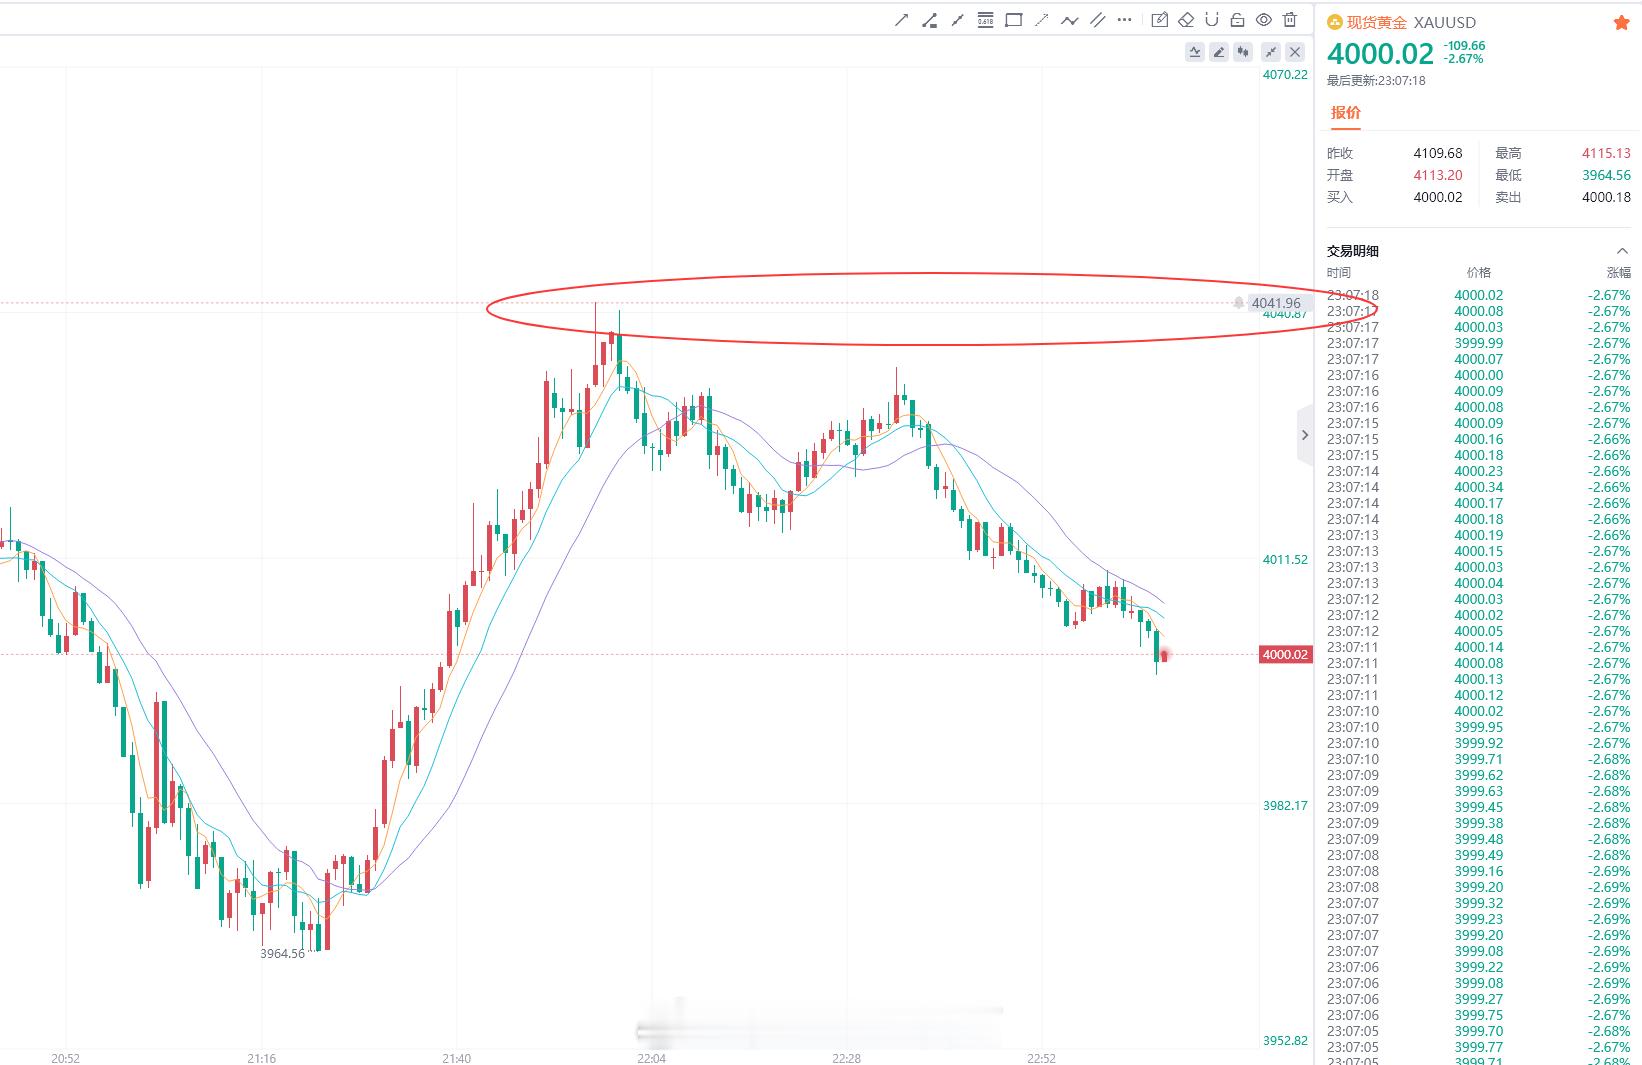Click the 4070.22 price axis label
This screenshot has height=1065, width=1642.
pos(1285,75)
